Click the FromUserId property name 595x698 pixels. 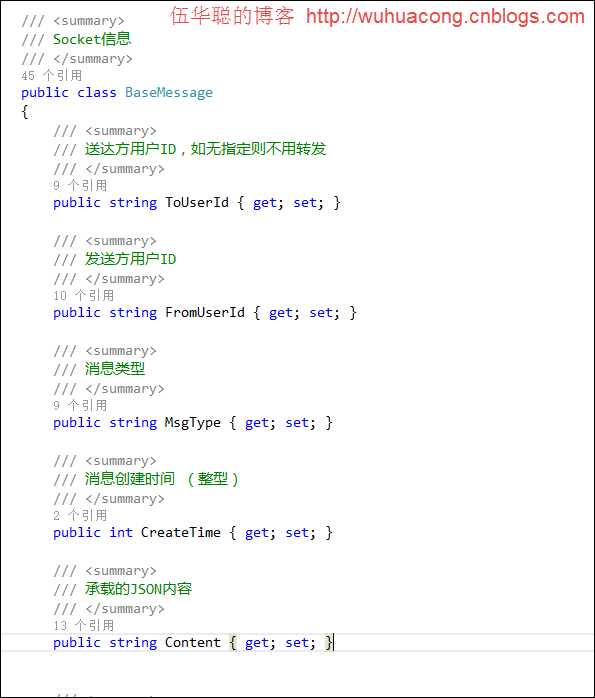tap(205, 312)
